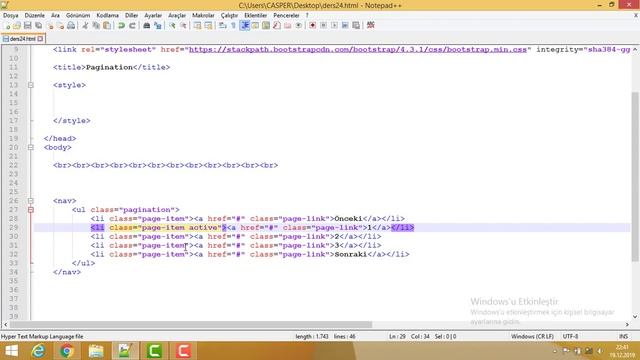Toggle the highlighted Indent Guide icon
The width and height of the screenshot is (640, 360).
[x=245, y=25]
